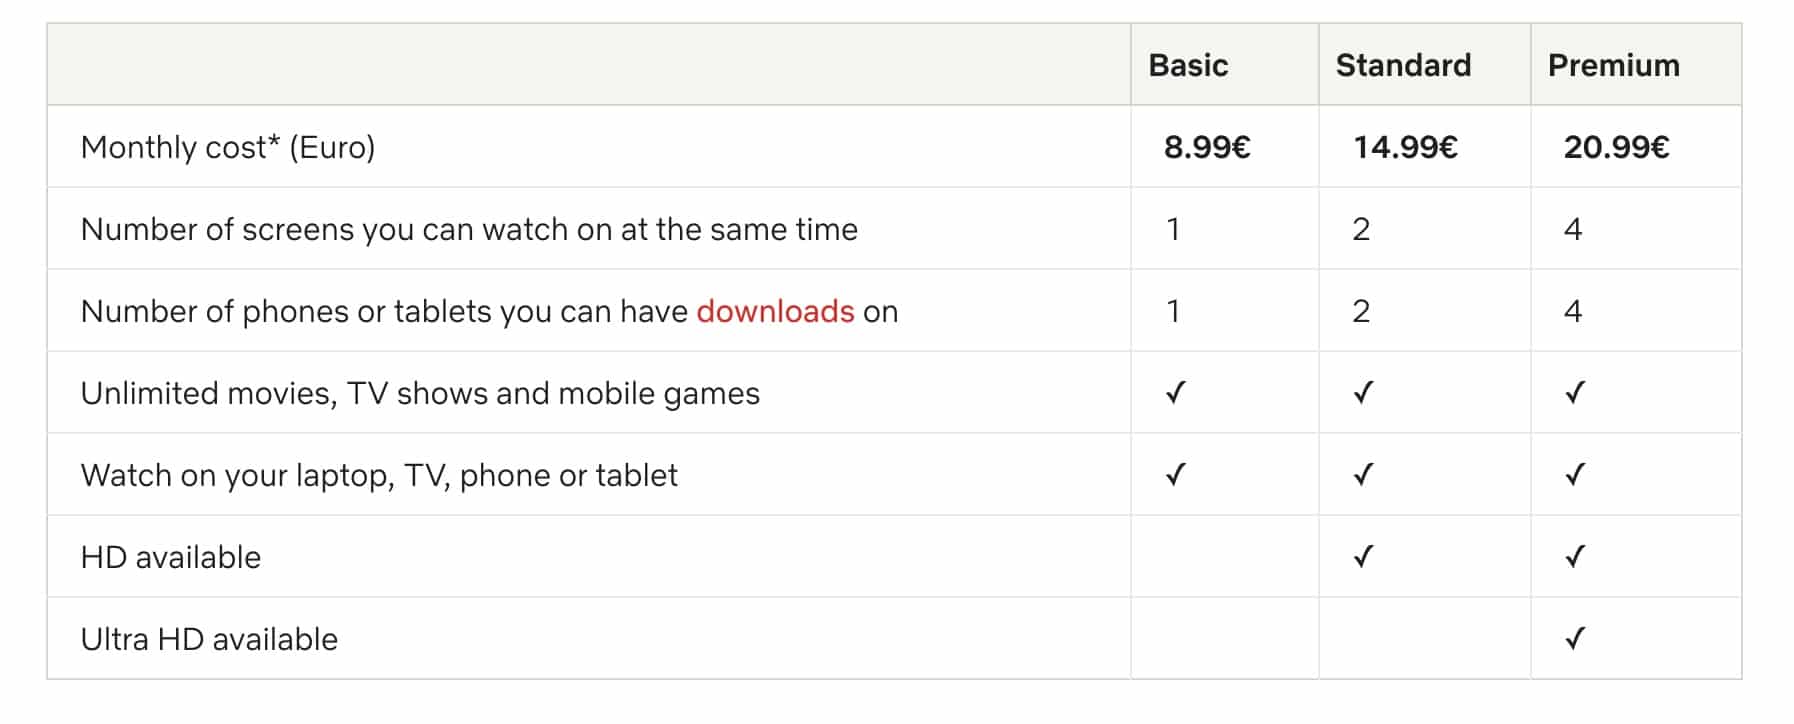Click Premium checkmark for Ultra HD available
Viewport: 1794px width, 724px height.
point(1575,639)
